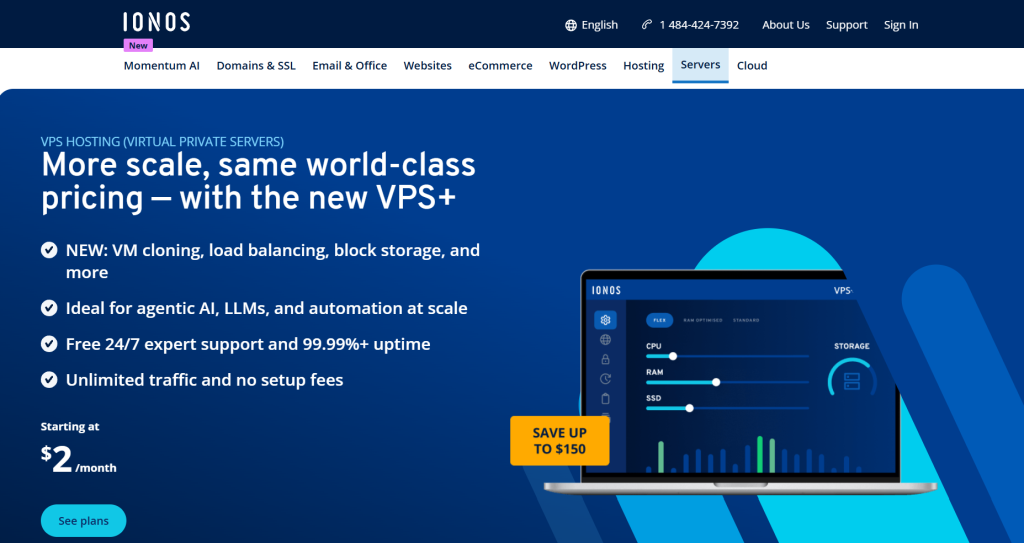Click the globe language icon
Screen dimensions: 1024x543
point(571,25)
